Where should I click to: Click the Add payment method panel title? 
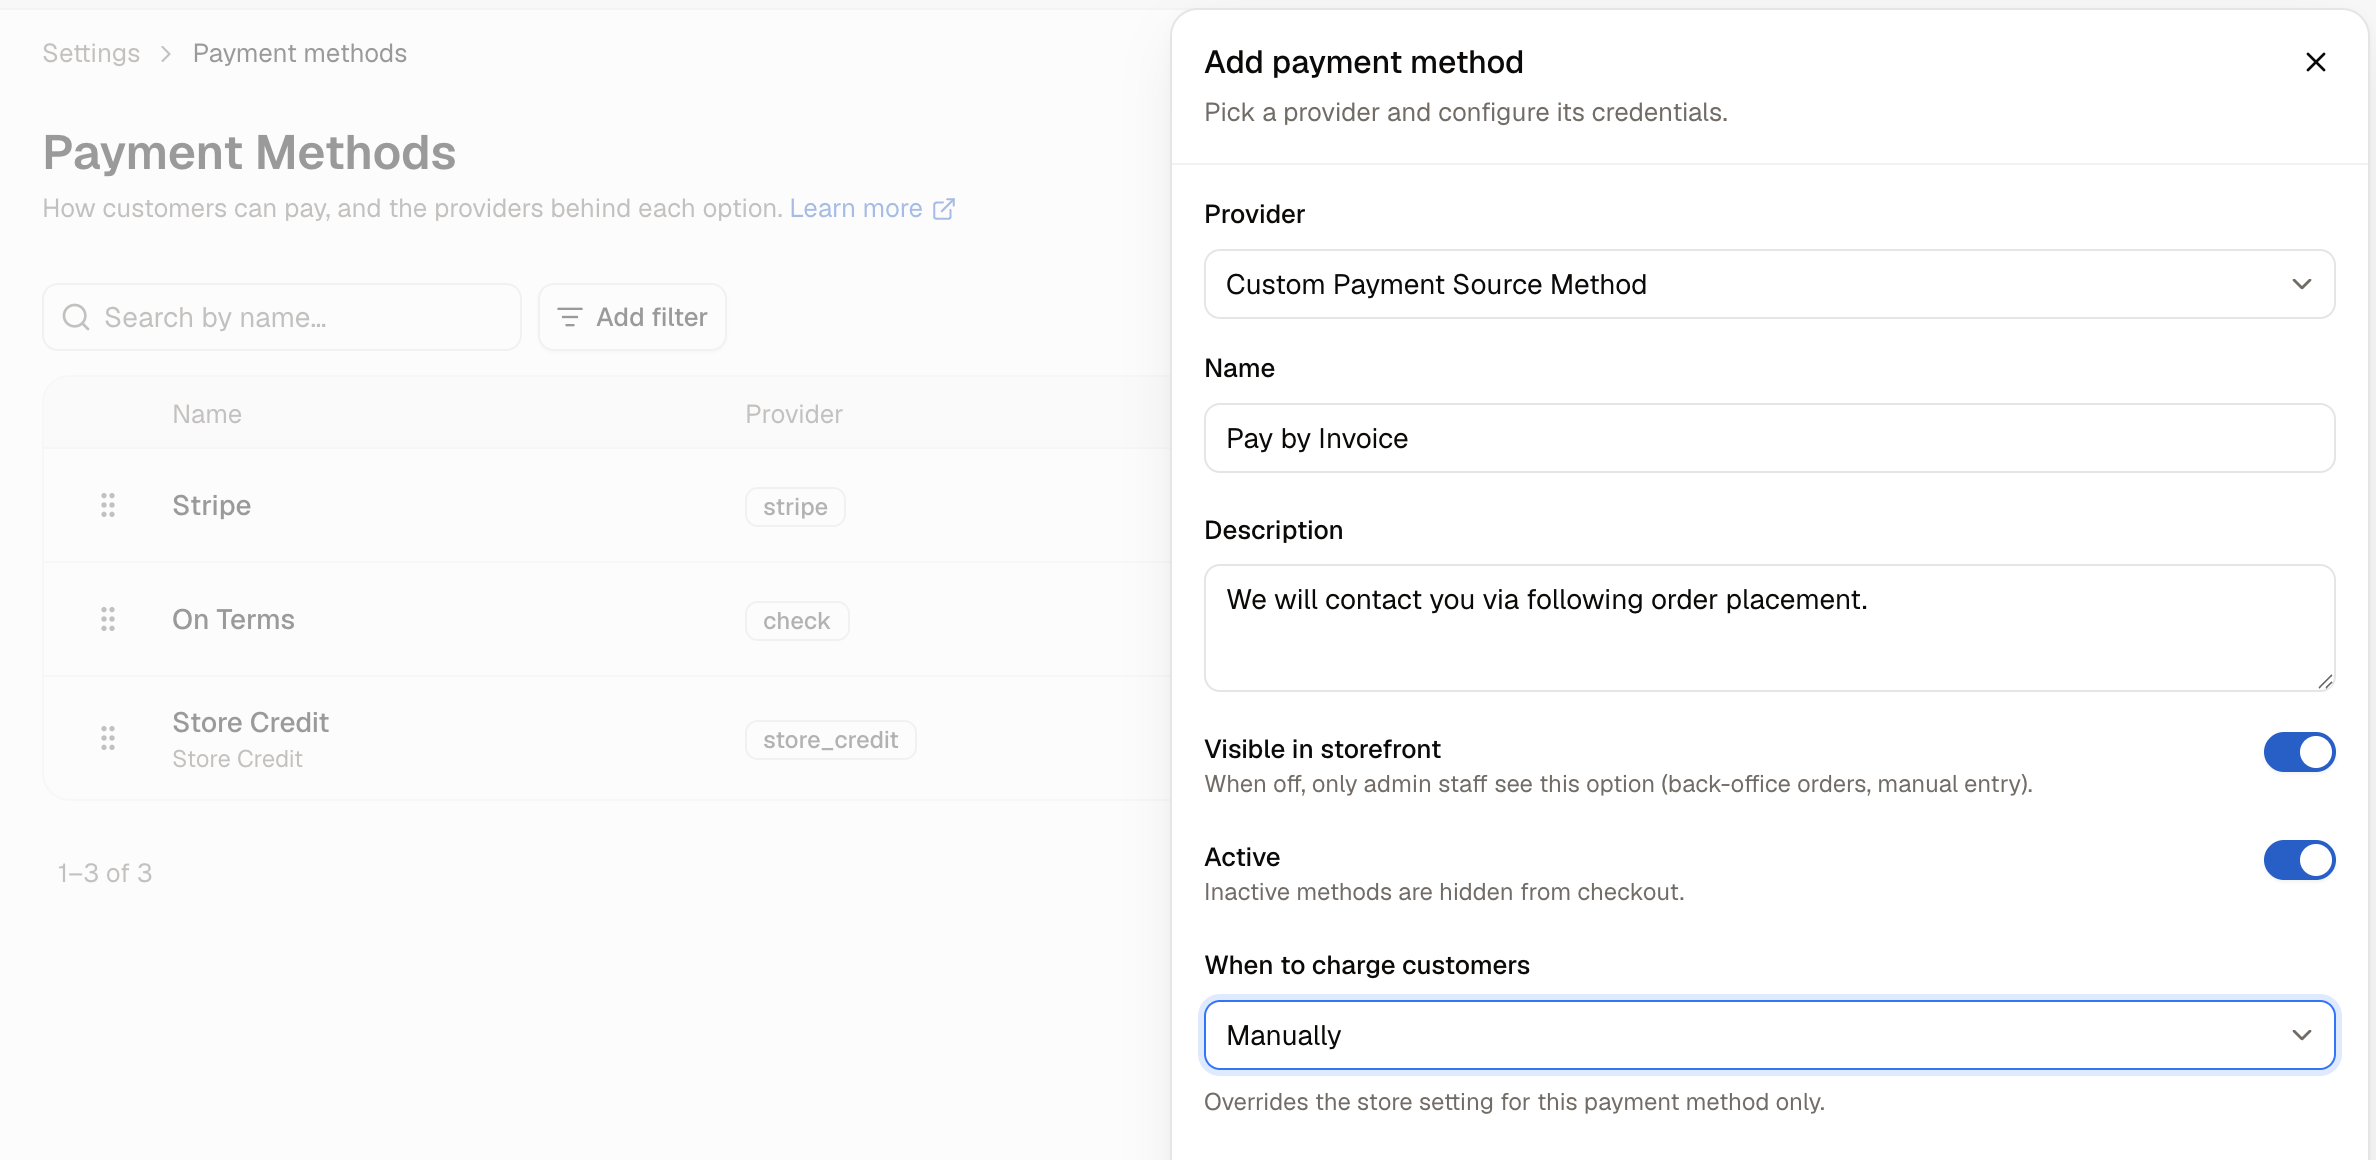tap(1364, 62)
